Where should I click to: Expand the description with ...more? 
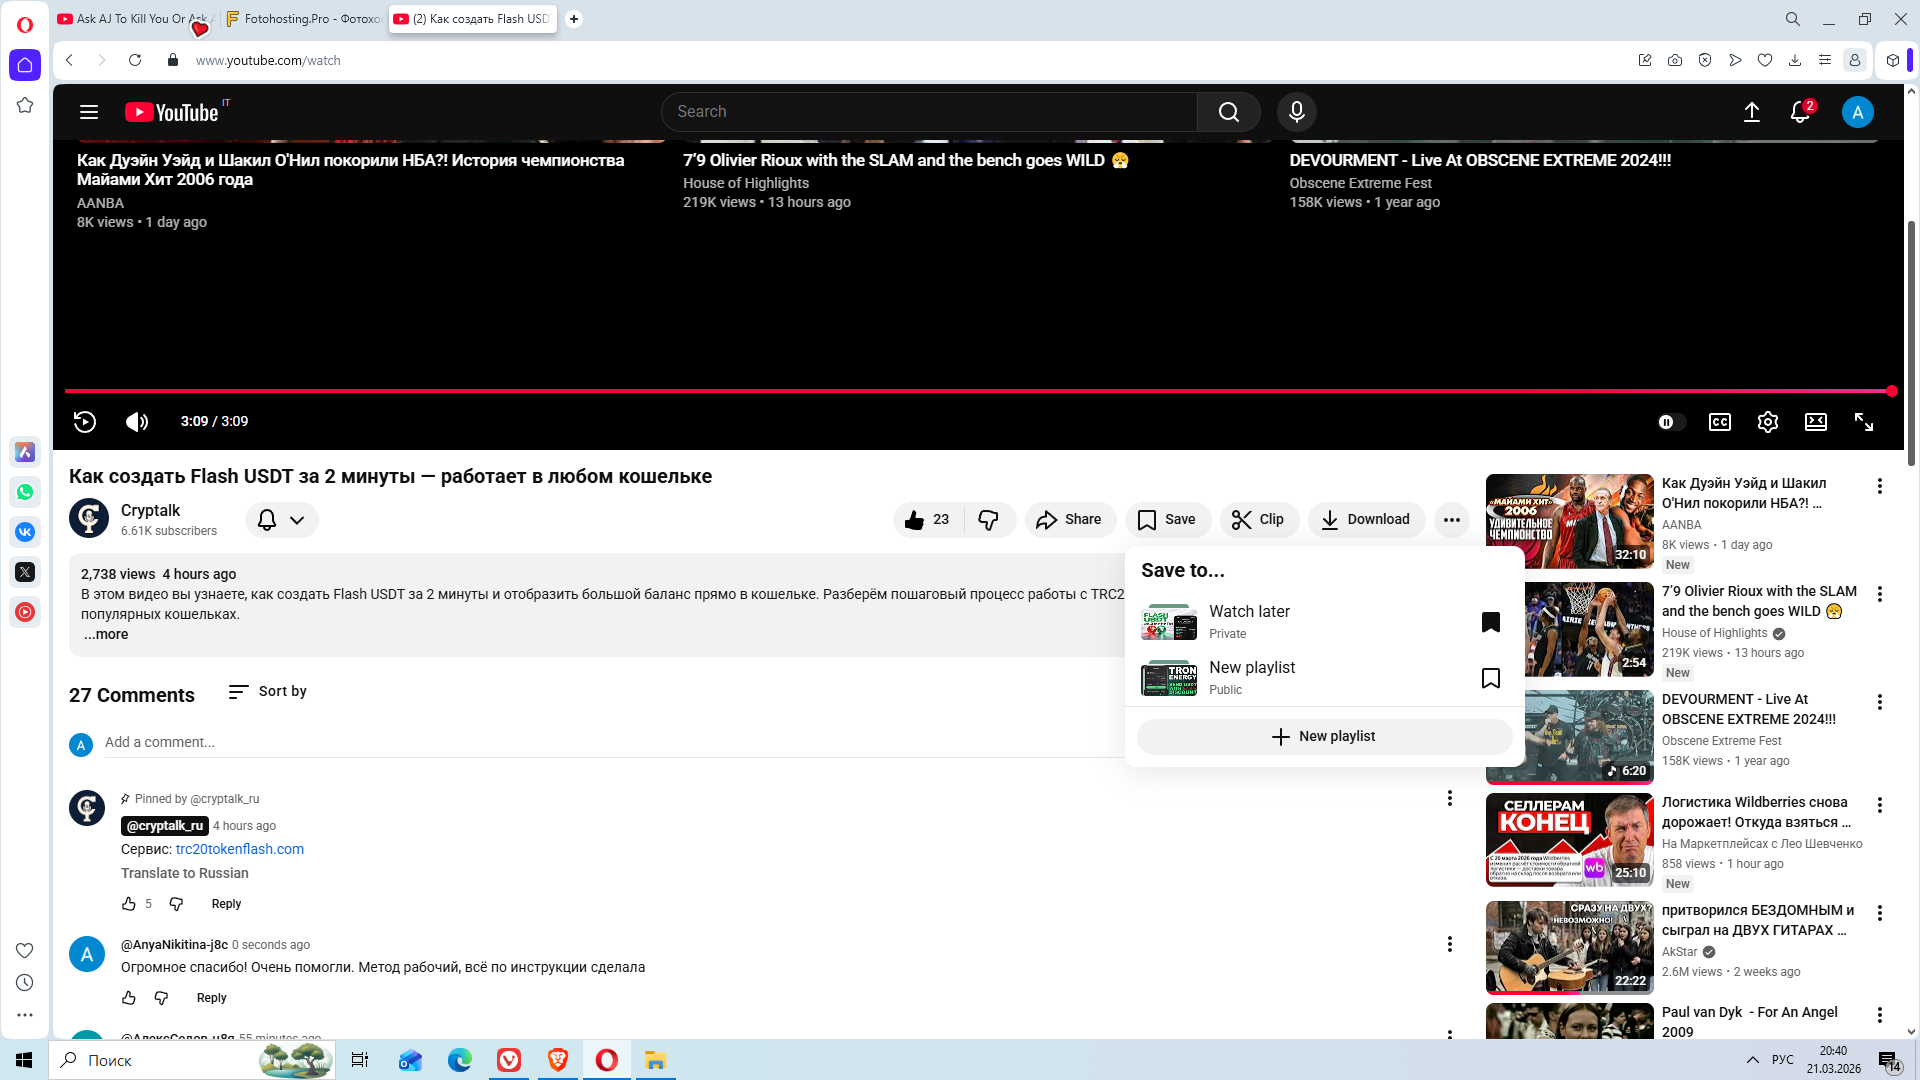click(x=106, y=635)
